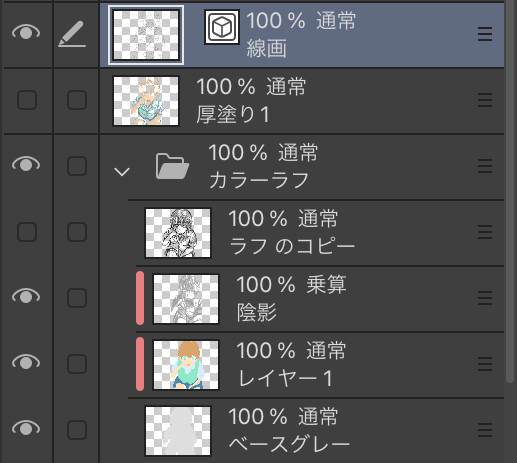
Task: Click the grip handle of カラーラフ folder
Action: coord(485,166)
